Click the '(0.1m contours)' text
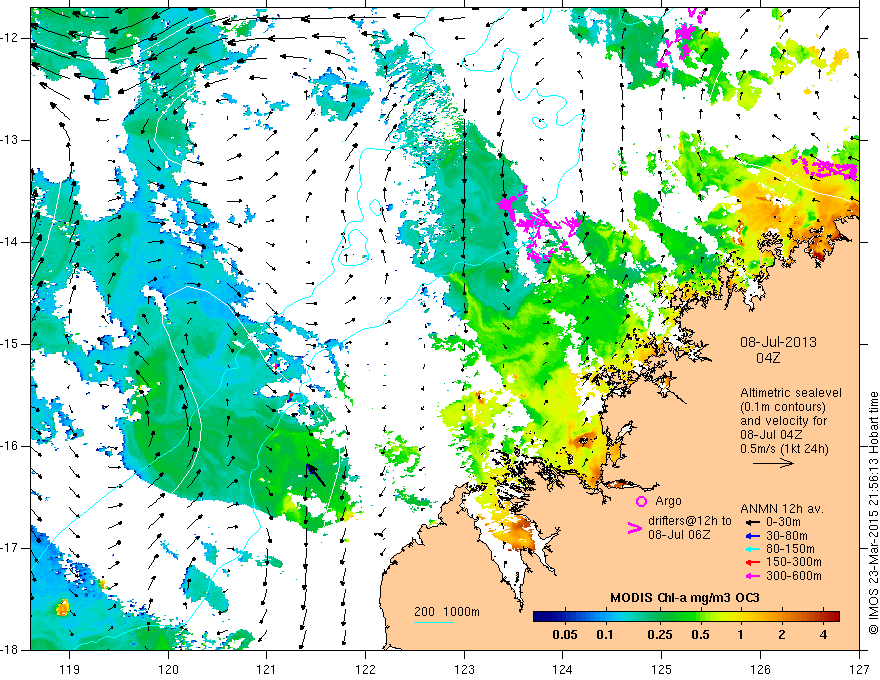The image size is (880, 680). coord(783,407)
